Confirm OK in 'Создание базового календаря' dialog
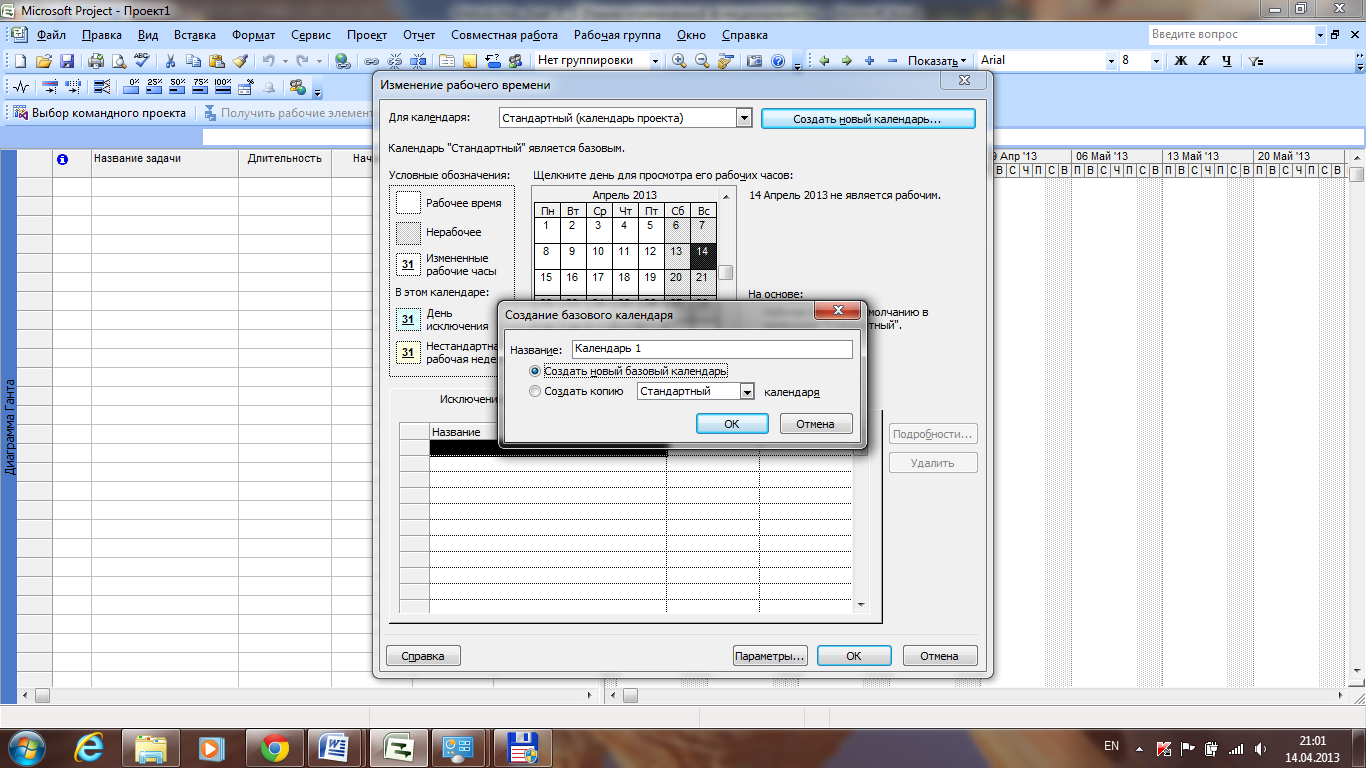Viewport: 1366px width, 768px height. (732, 424)
